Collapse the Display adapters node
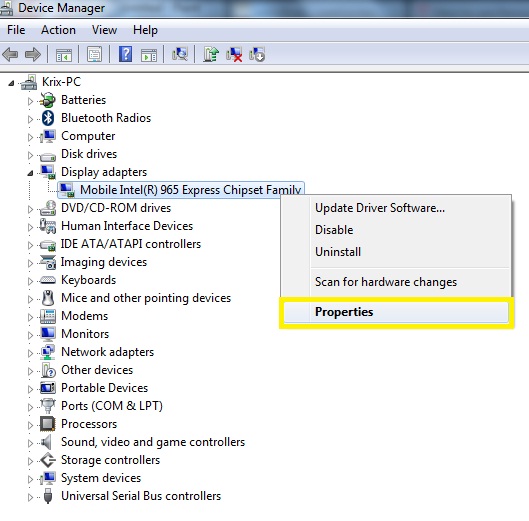 (x=30, y=173)
